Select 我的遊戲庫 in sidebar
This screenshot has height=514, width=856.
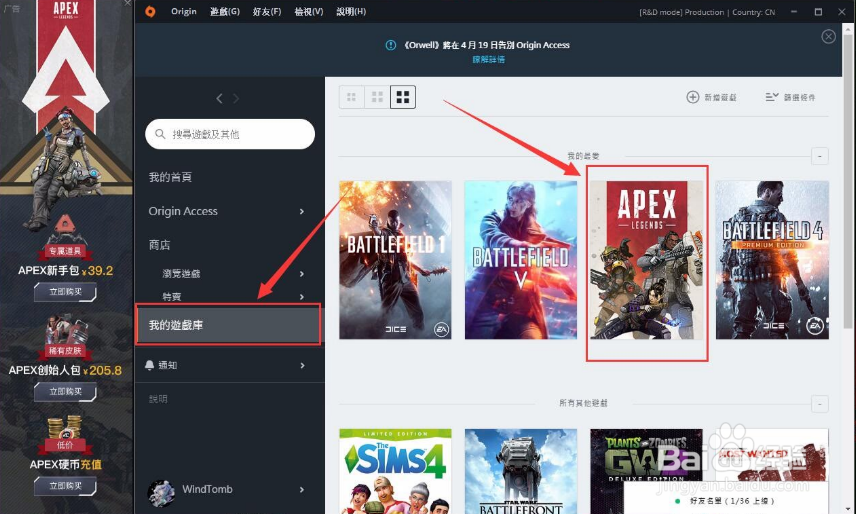[x=228, y=325]
